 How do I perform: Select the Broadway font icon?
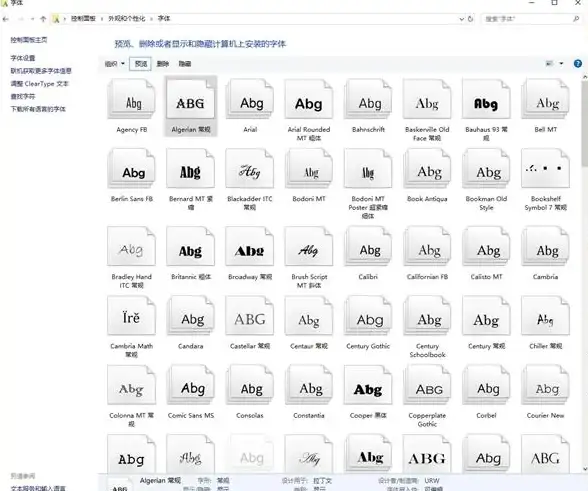pyautogui.click(x=250, y=246)
